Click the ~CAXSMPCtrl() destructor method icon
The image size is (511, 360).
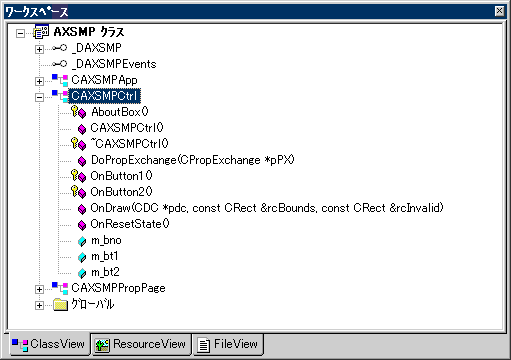(79, 144)
